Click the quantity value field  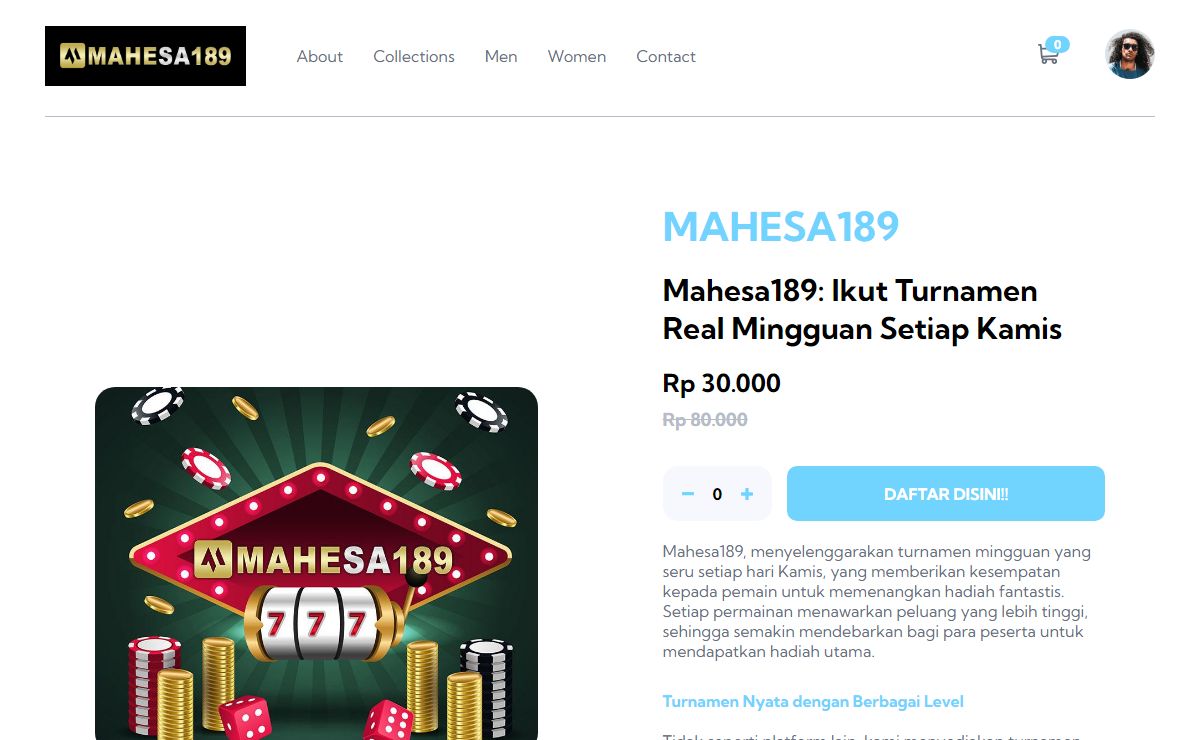tap(717, 494)
